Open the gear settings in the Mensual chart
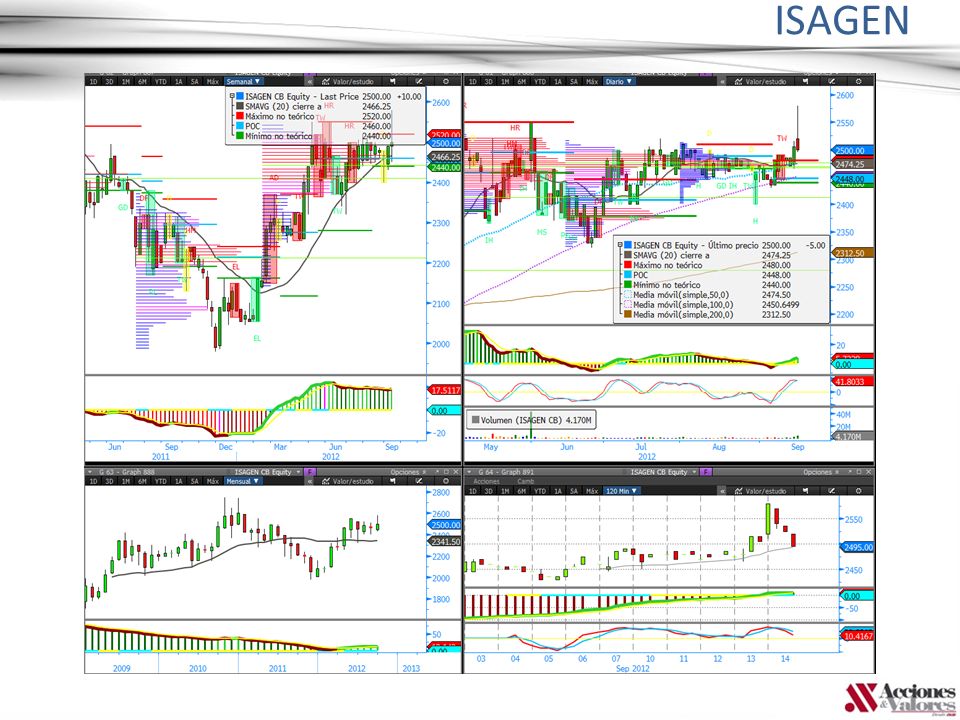 [x=446, y=481]
